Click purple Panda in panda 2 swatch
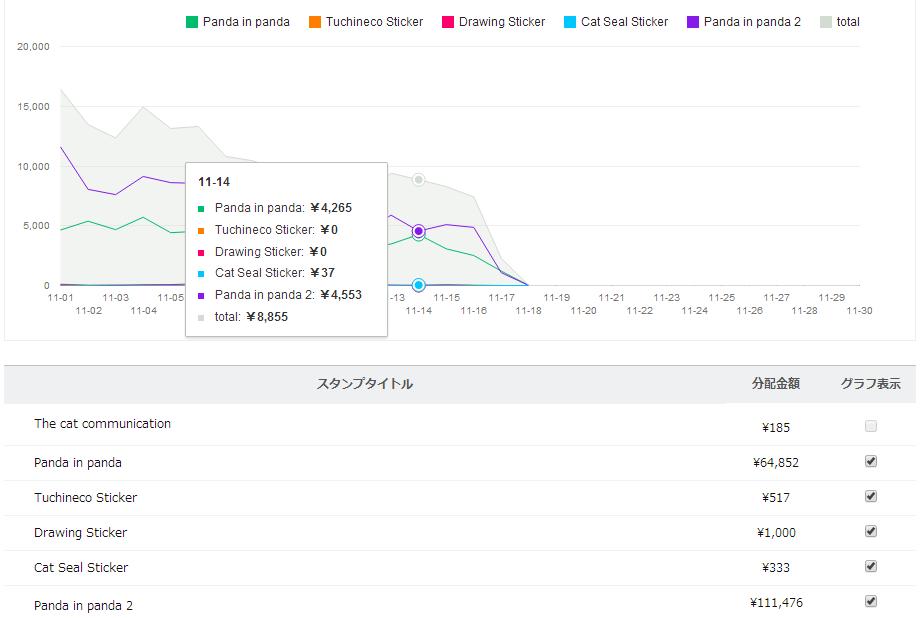 tap(693, 22)
